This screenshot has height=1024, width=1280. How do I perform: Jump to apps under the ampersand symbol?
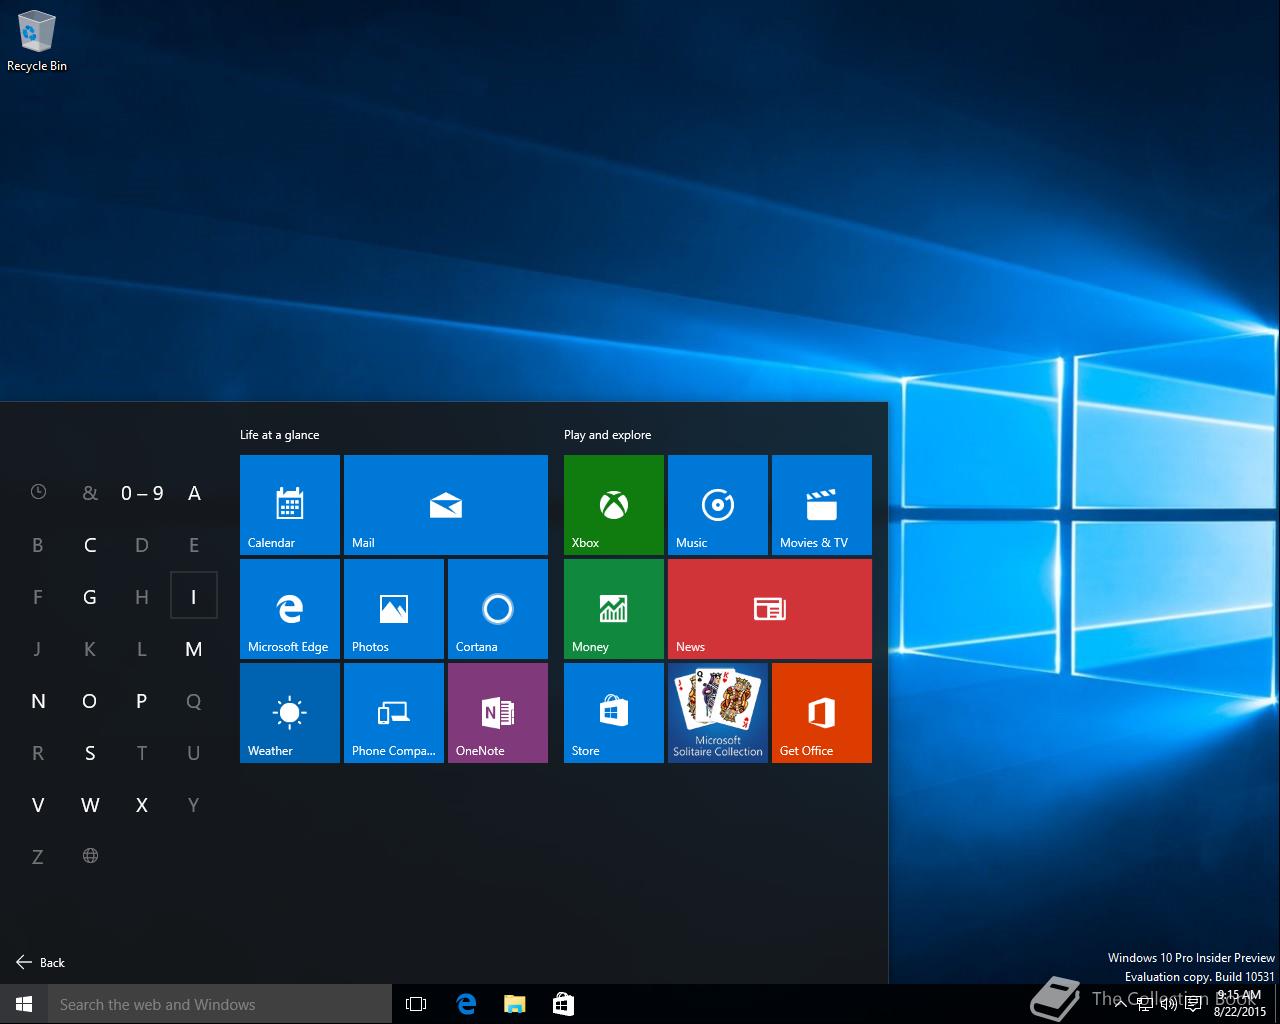coord(90,492)
